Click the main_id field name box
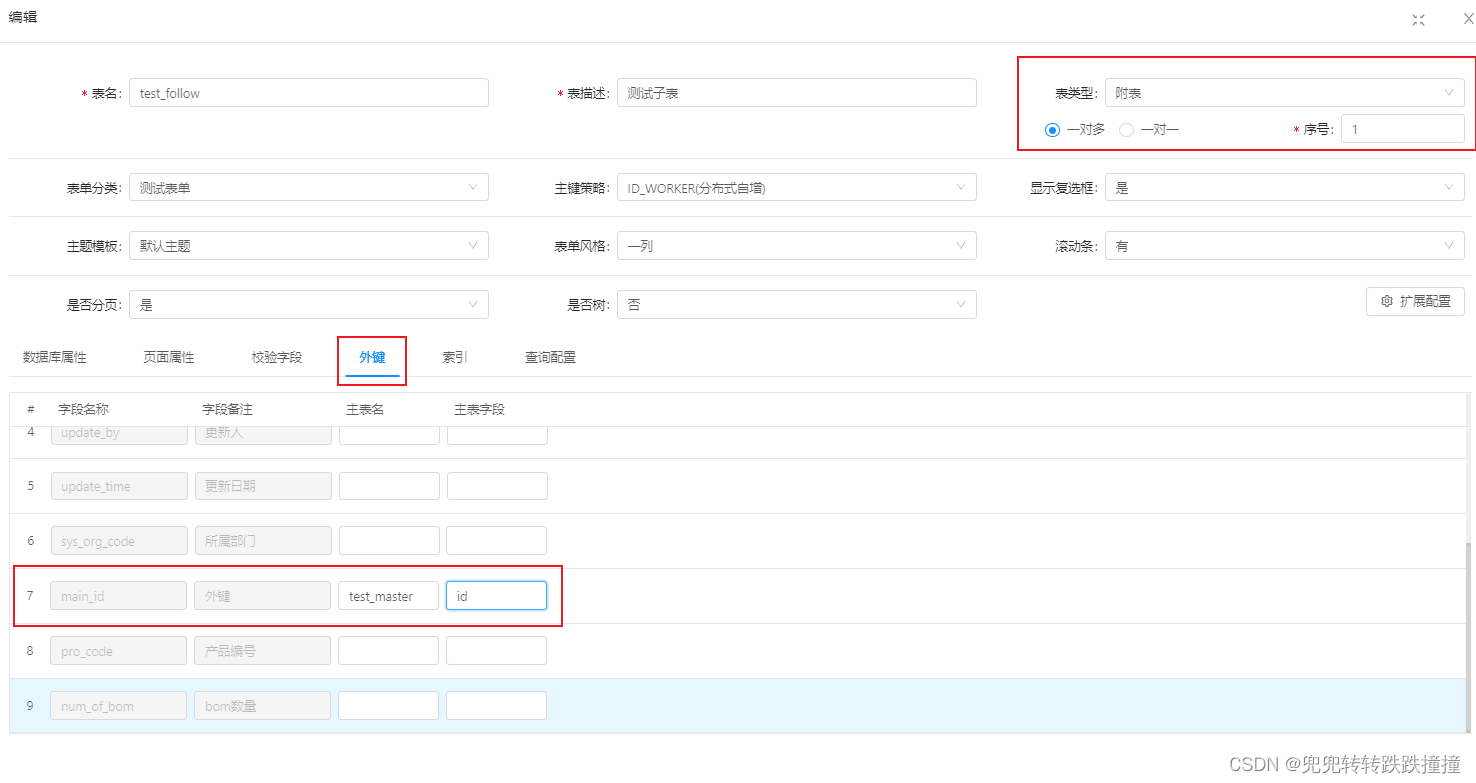The image size is (1476, 783). [x=119, y=596]
